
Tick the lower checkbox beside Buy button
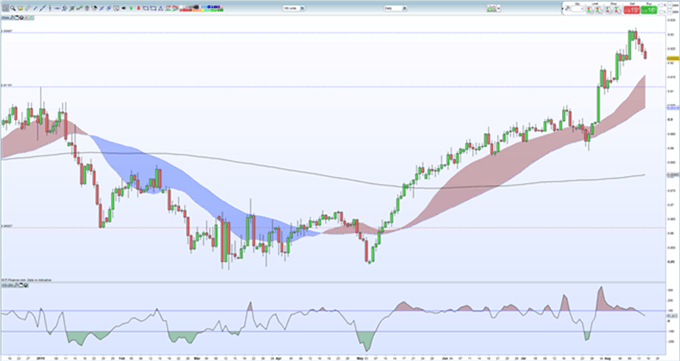point(661,12)
